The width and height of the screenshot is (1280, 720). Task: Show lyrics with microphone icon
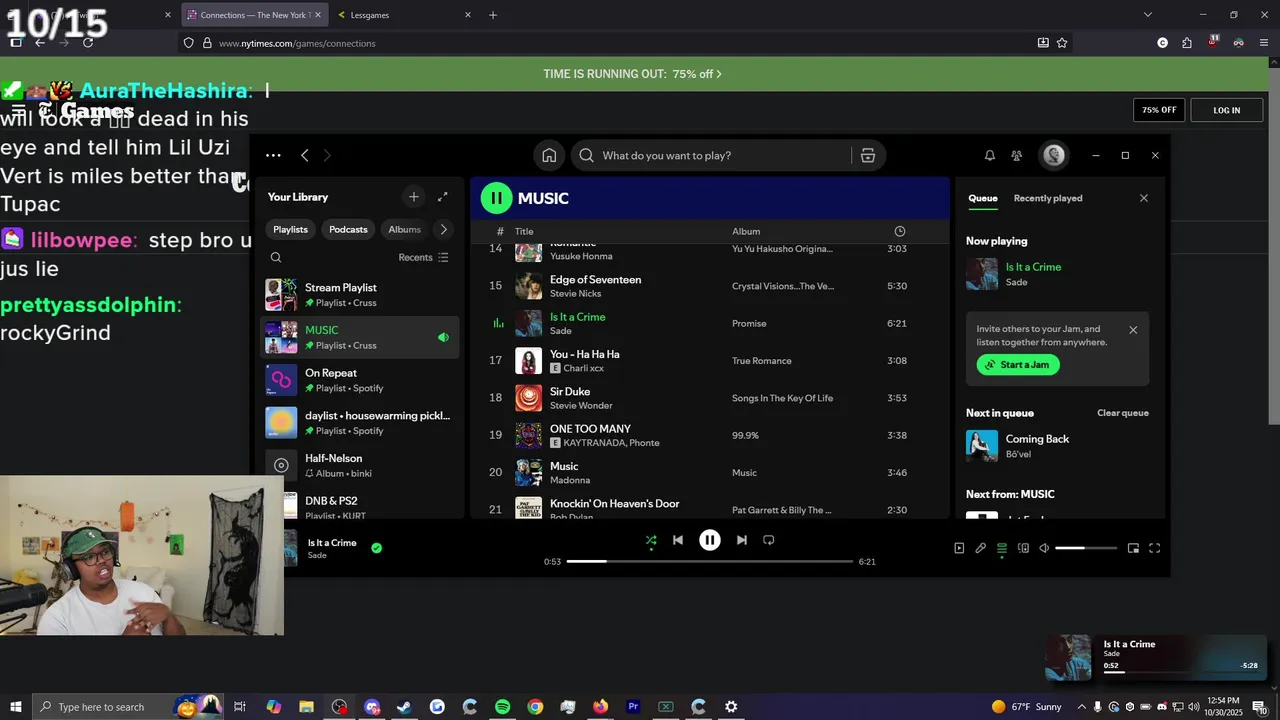click(x=981, y=548)
